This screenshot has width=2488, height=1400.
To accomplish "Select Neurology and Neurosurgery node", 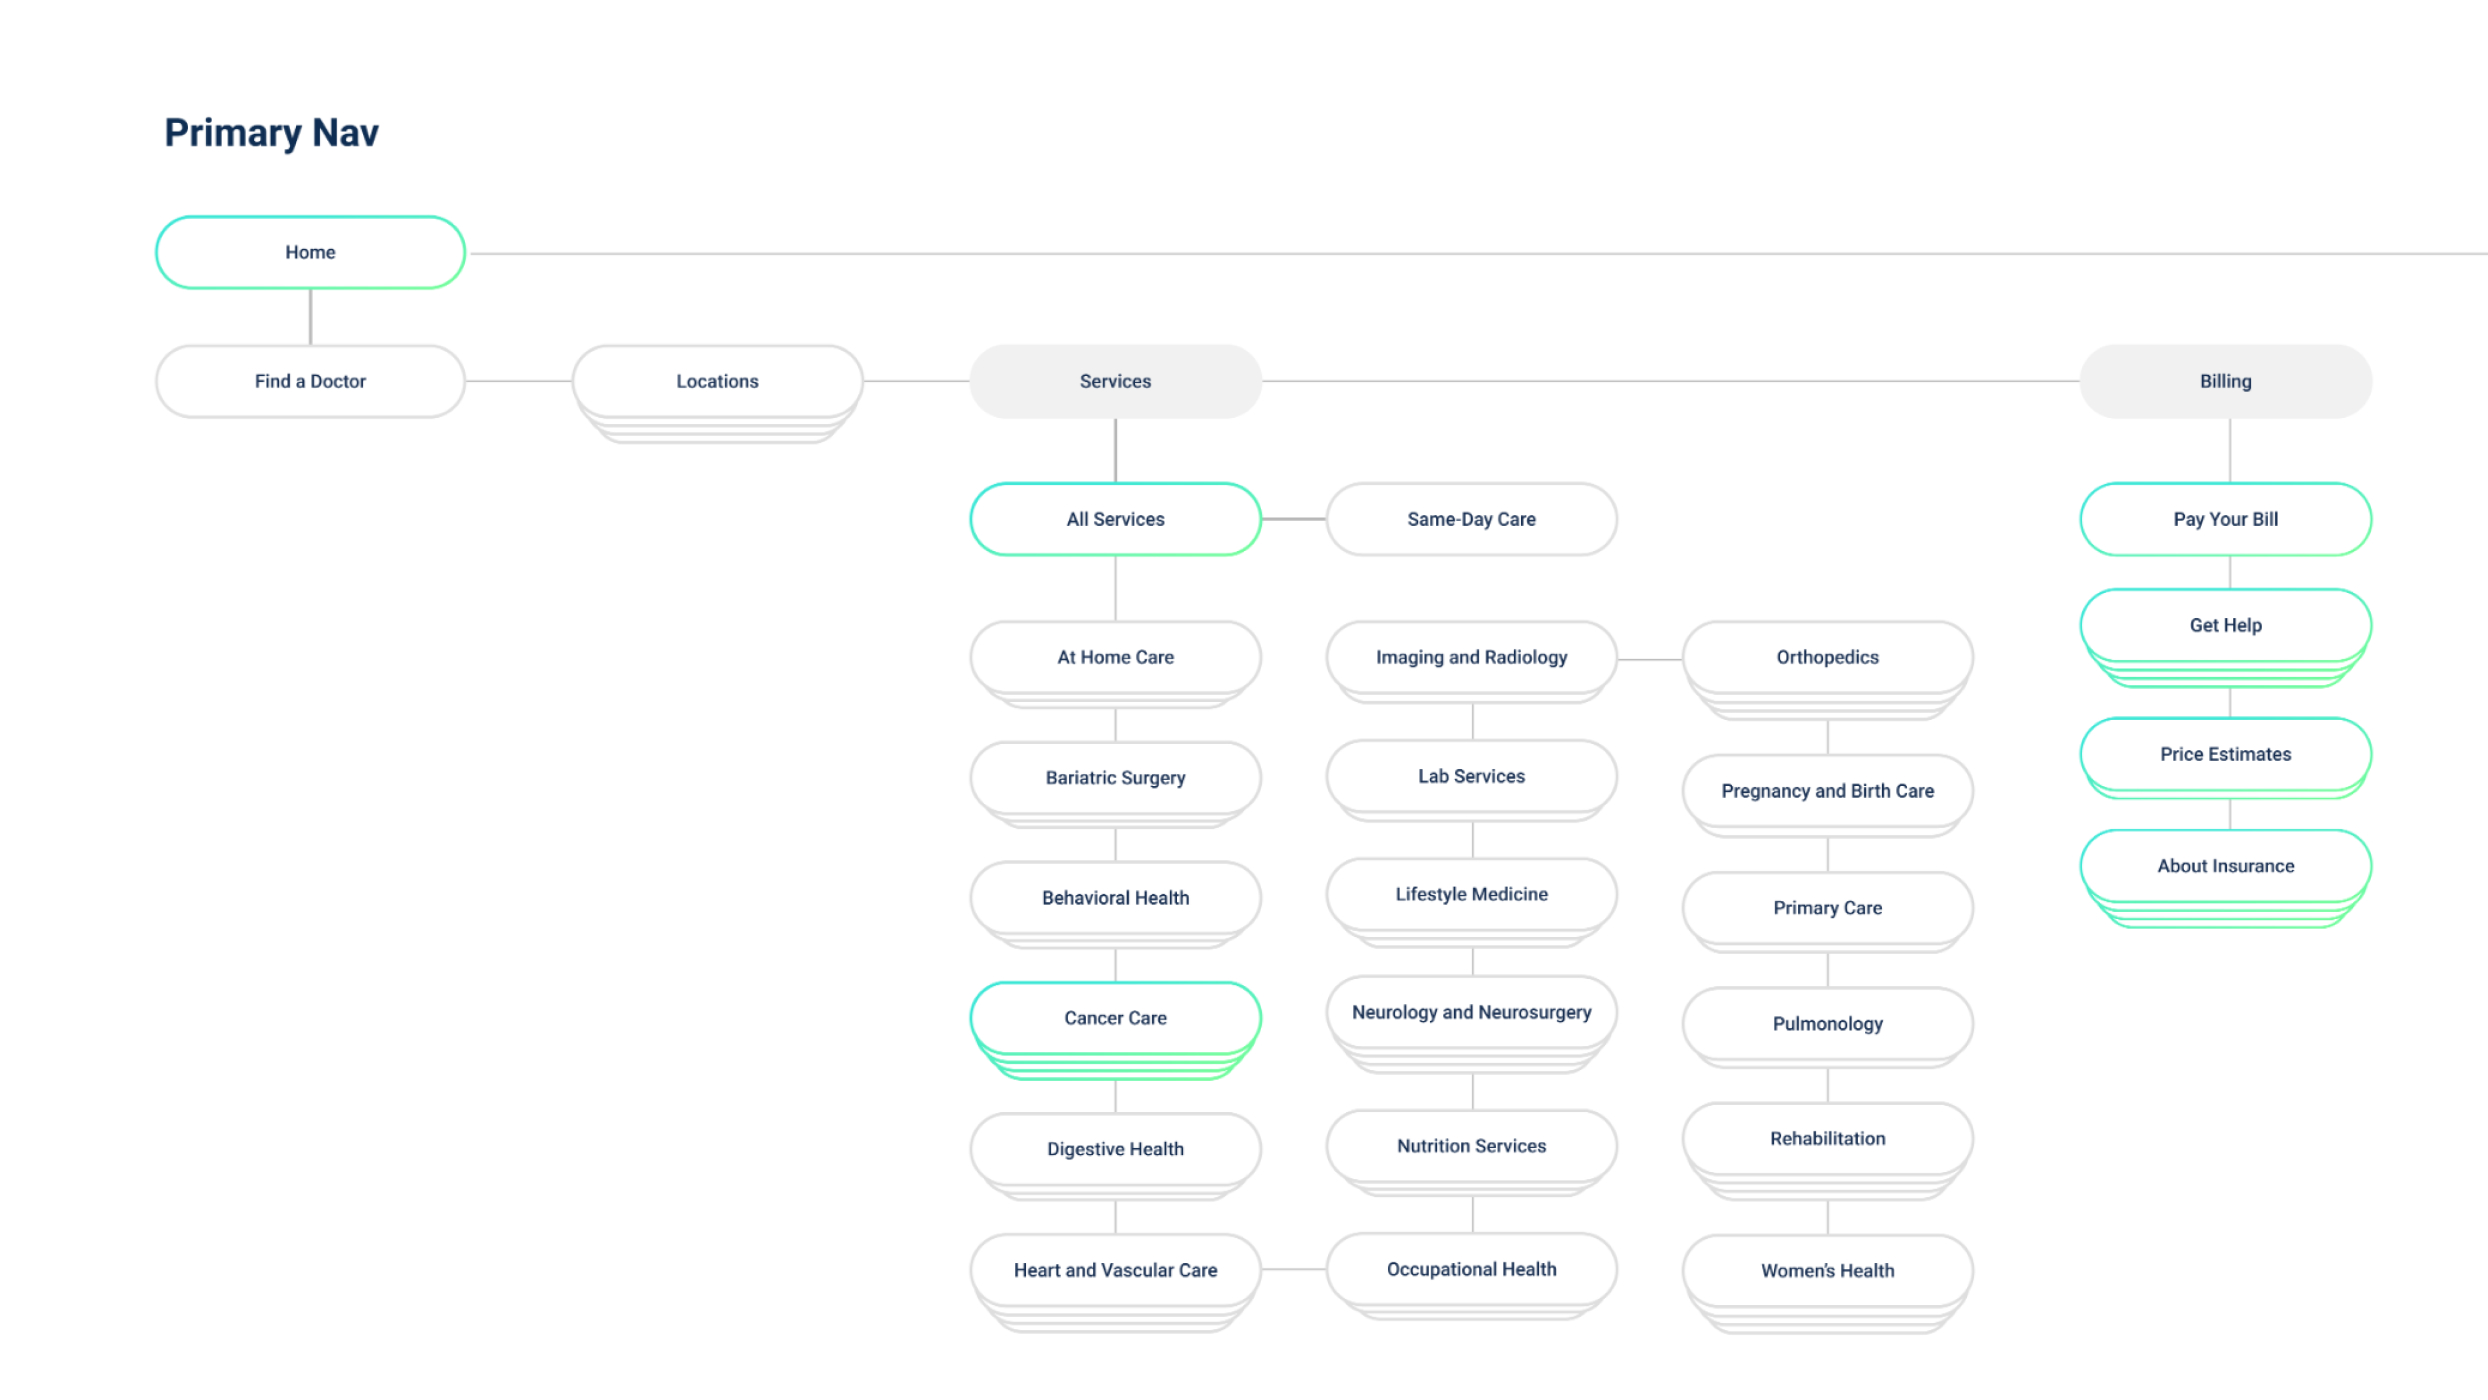I will point(1471,1012).
